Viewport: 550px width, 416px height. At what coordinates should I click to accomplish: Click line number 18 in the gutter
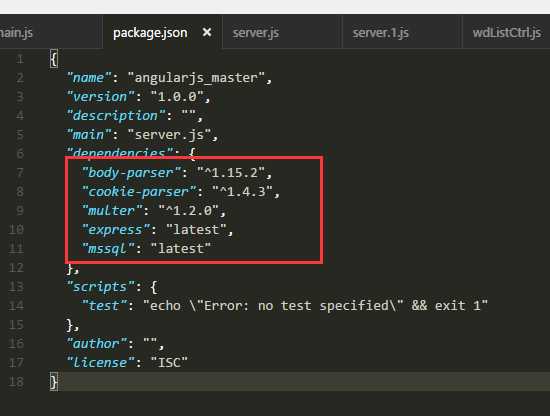point(16,382)
